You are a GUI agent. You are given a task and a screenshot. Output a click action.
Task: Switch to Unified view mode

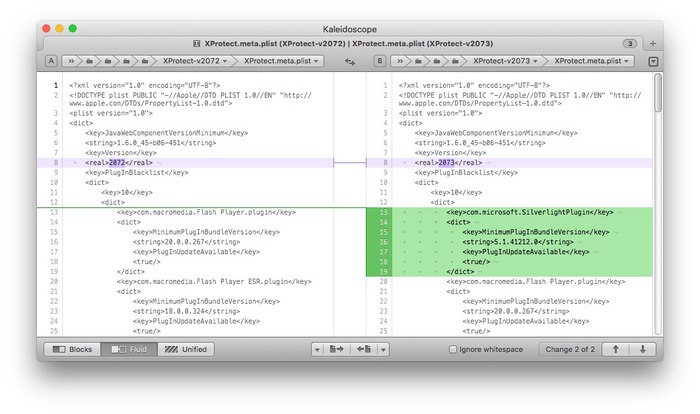tap(186, 349)
